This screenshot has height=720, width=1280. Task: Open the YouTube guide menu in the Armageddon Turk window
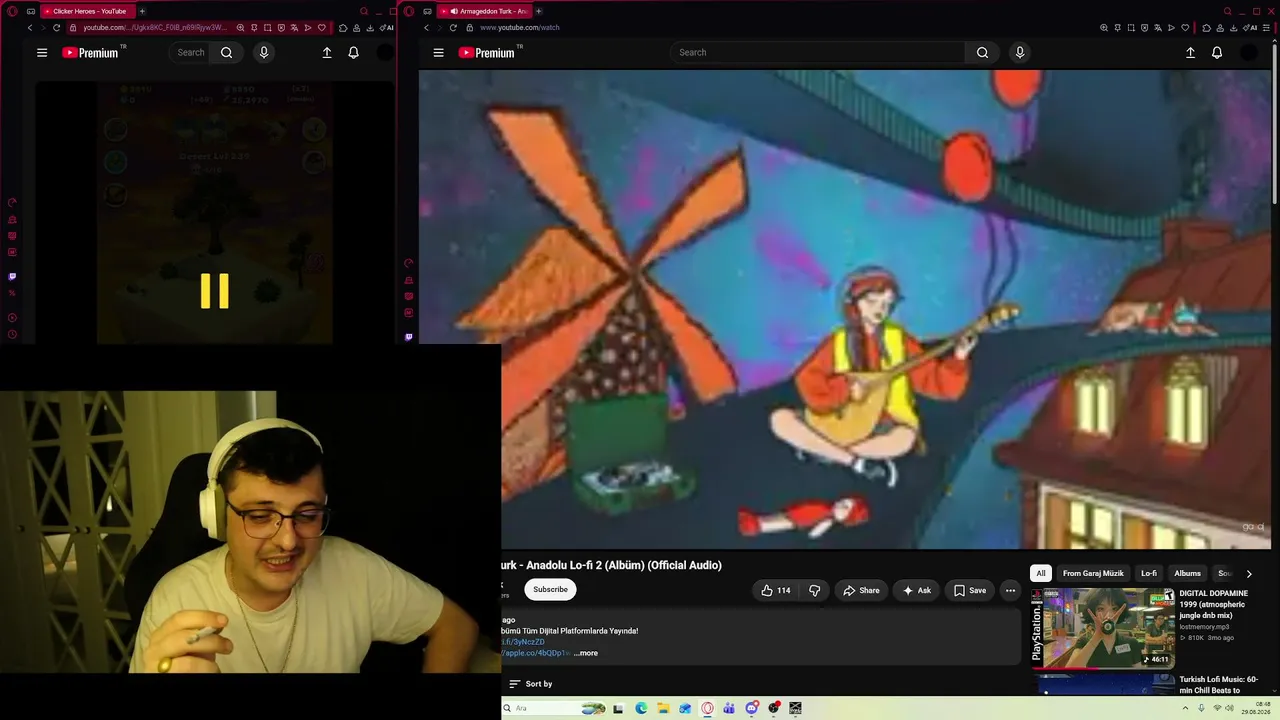click(438, 53)
